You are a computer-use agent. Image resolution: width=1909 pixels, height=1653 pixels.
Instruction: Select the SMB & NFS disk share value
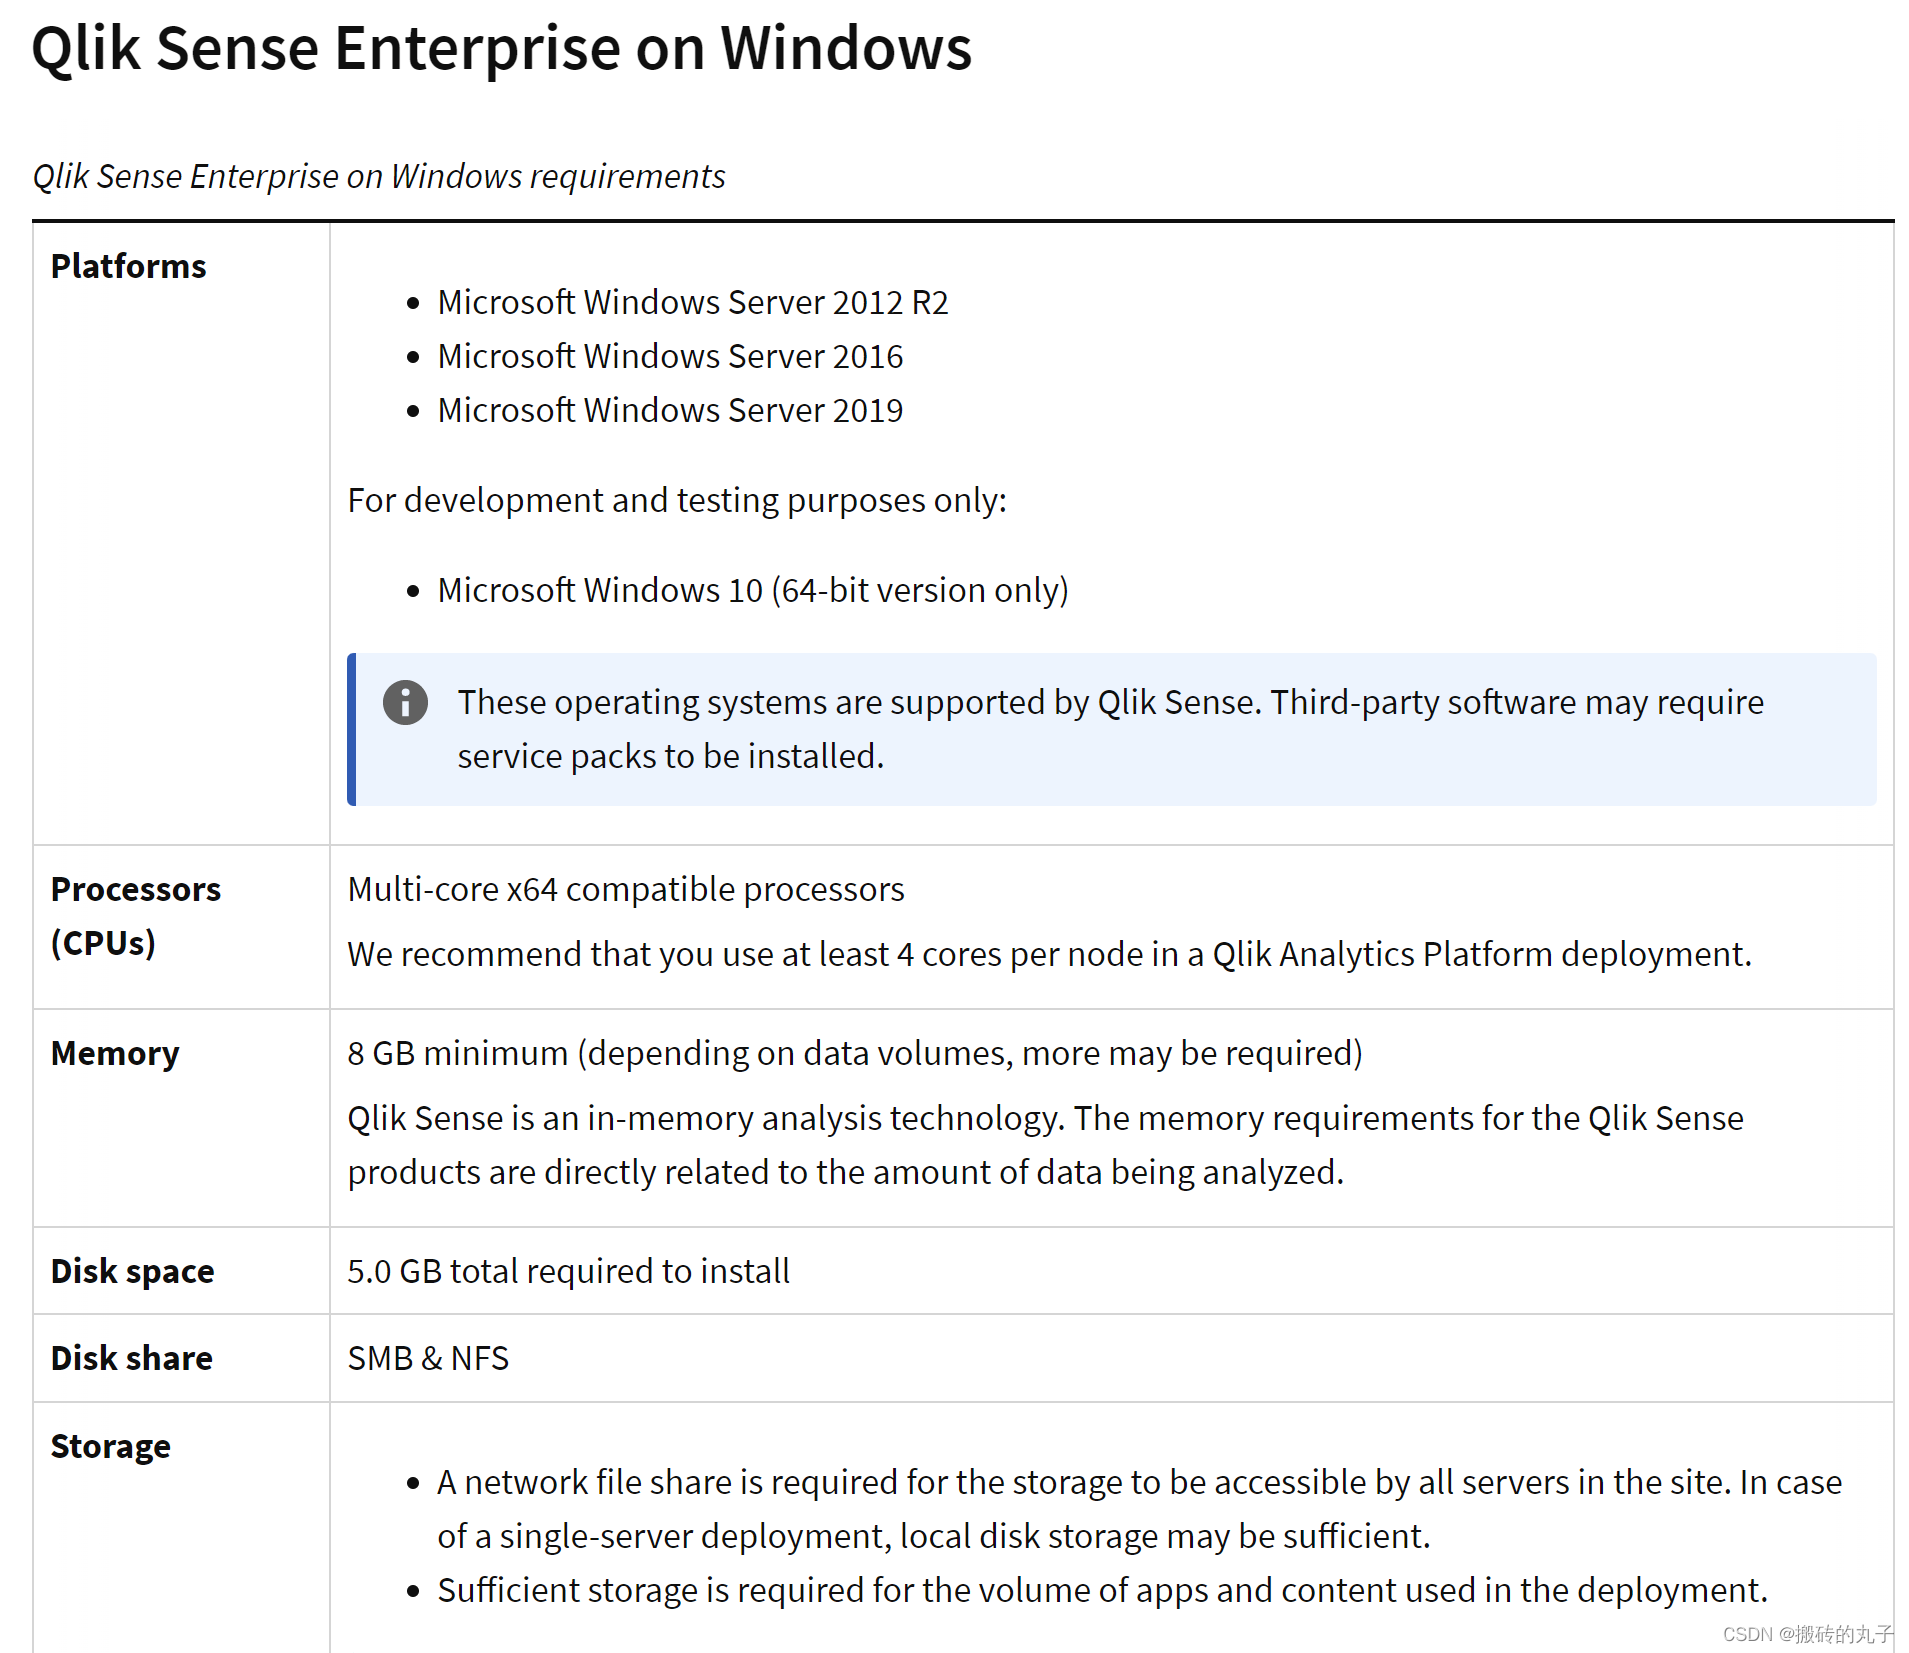[x=427, y=1358]
